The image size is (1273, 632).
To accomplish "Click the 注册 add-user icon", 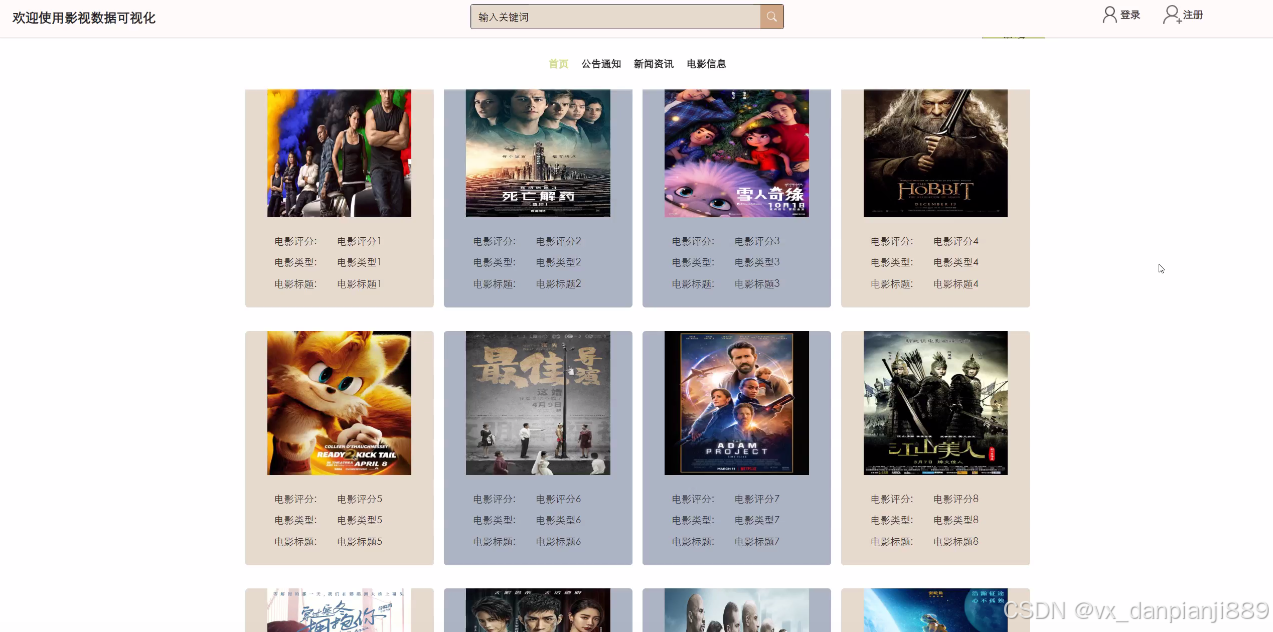I will 1171,15.
